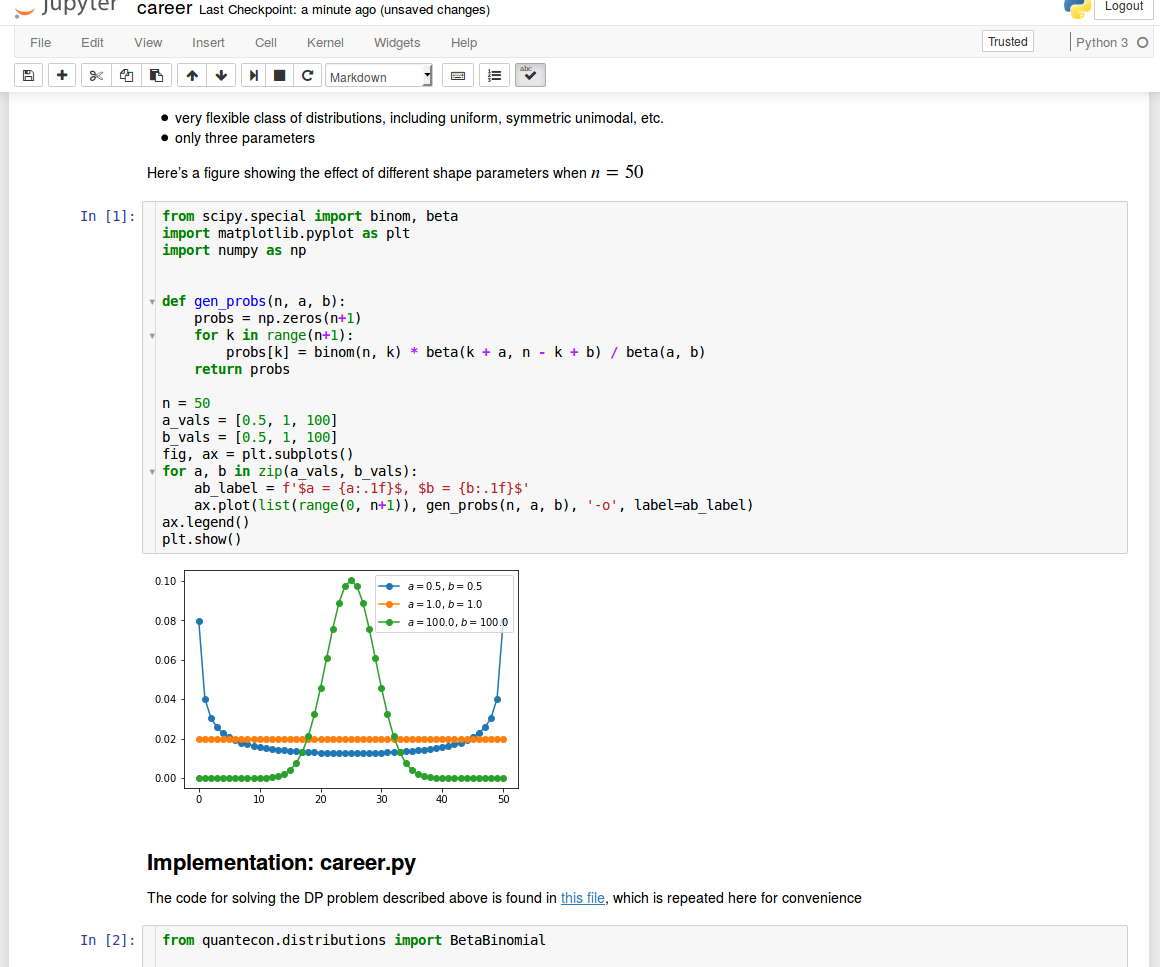Image resolution: width=1160 pixels, height=967 pixels.
Task: Click the 'only three parameters' bullet text
Action: (x=244, y=138)
